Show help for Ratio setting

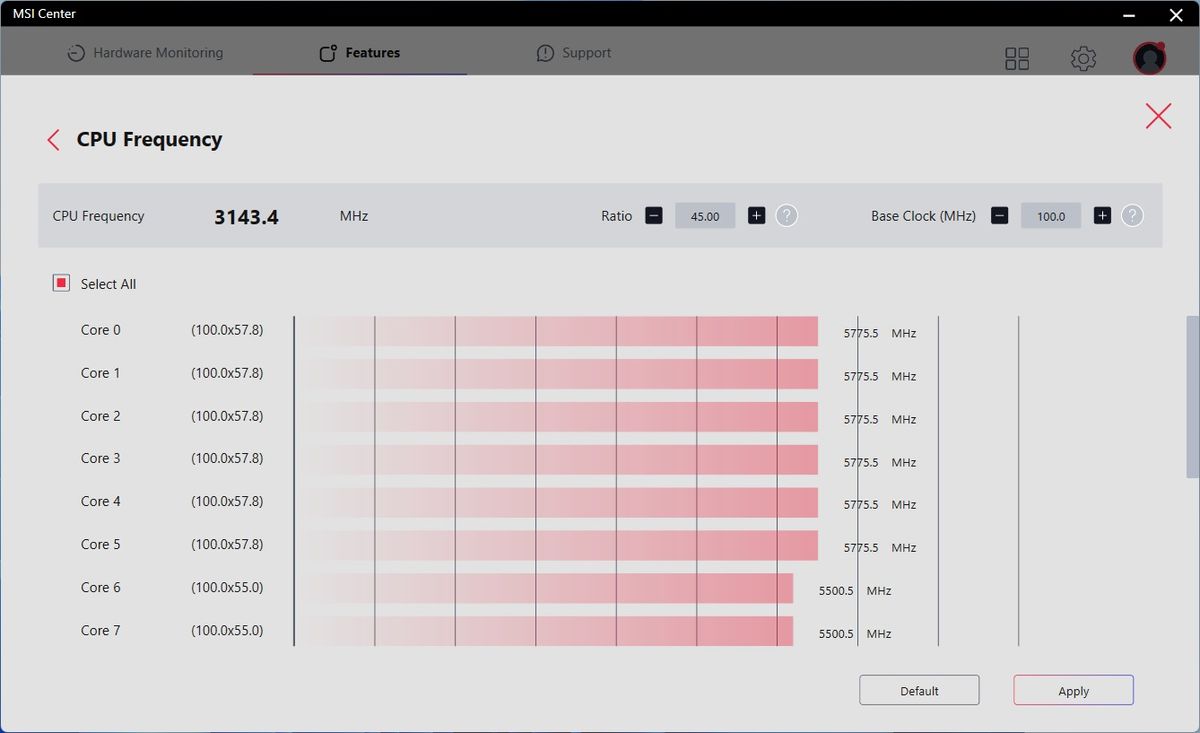[x=787, y=215]
